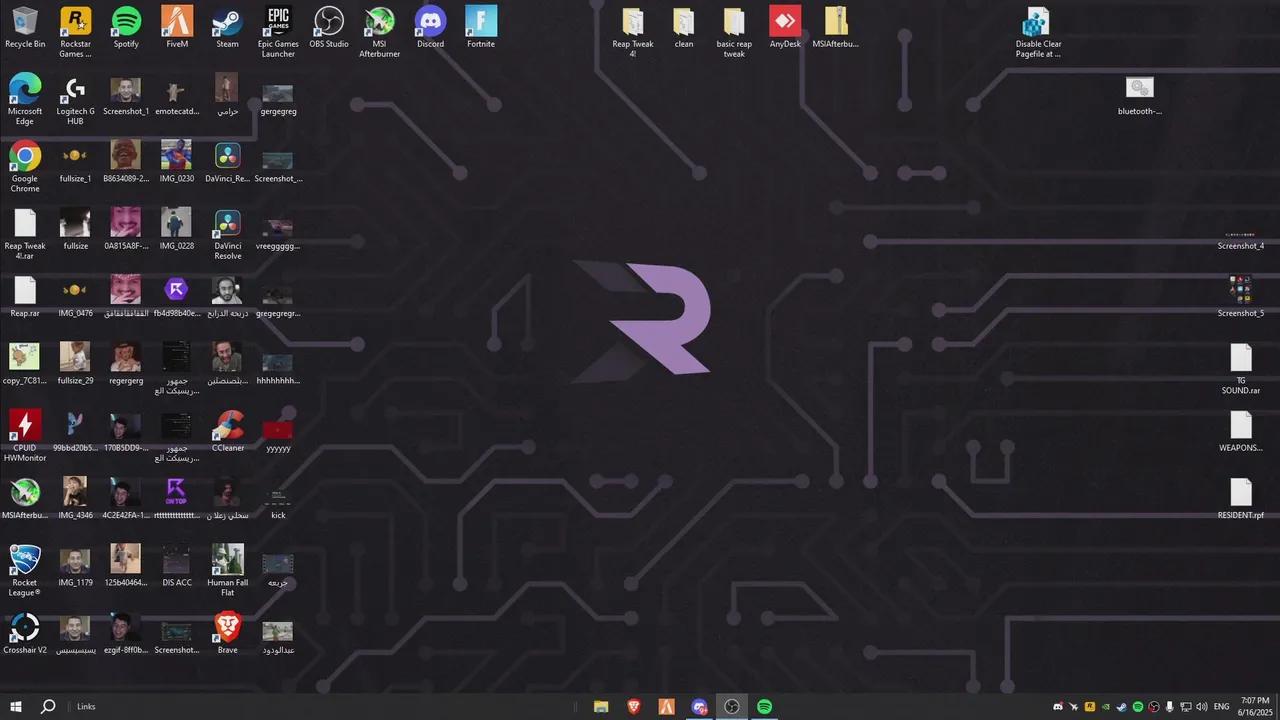The image size is (1280, 720).
Task: Open network settings from system tray
Action: [1186, 707]
